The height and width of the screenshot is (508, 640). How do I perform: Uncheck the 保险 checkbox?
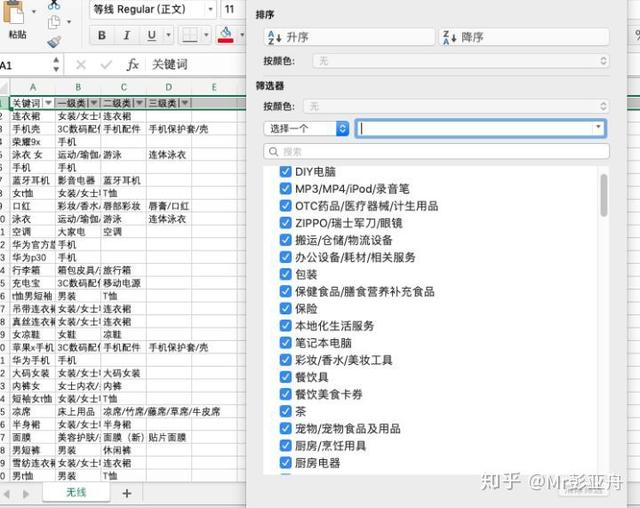click(x=285, y=308)
